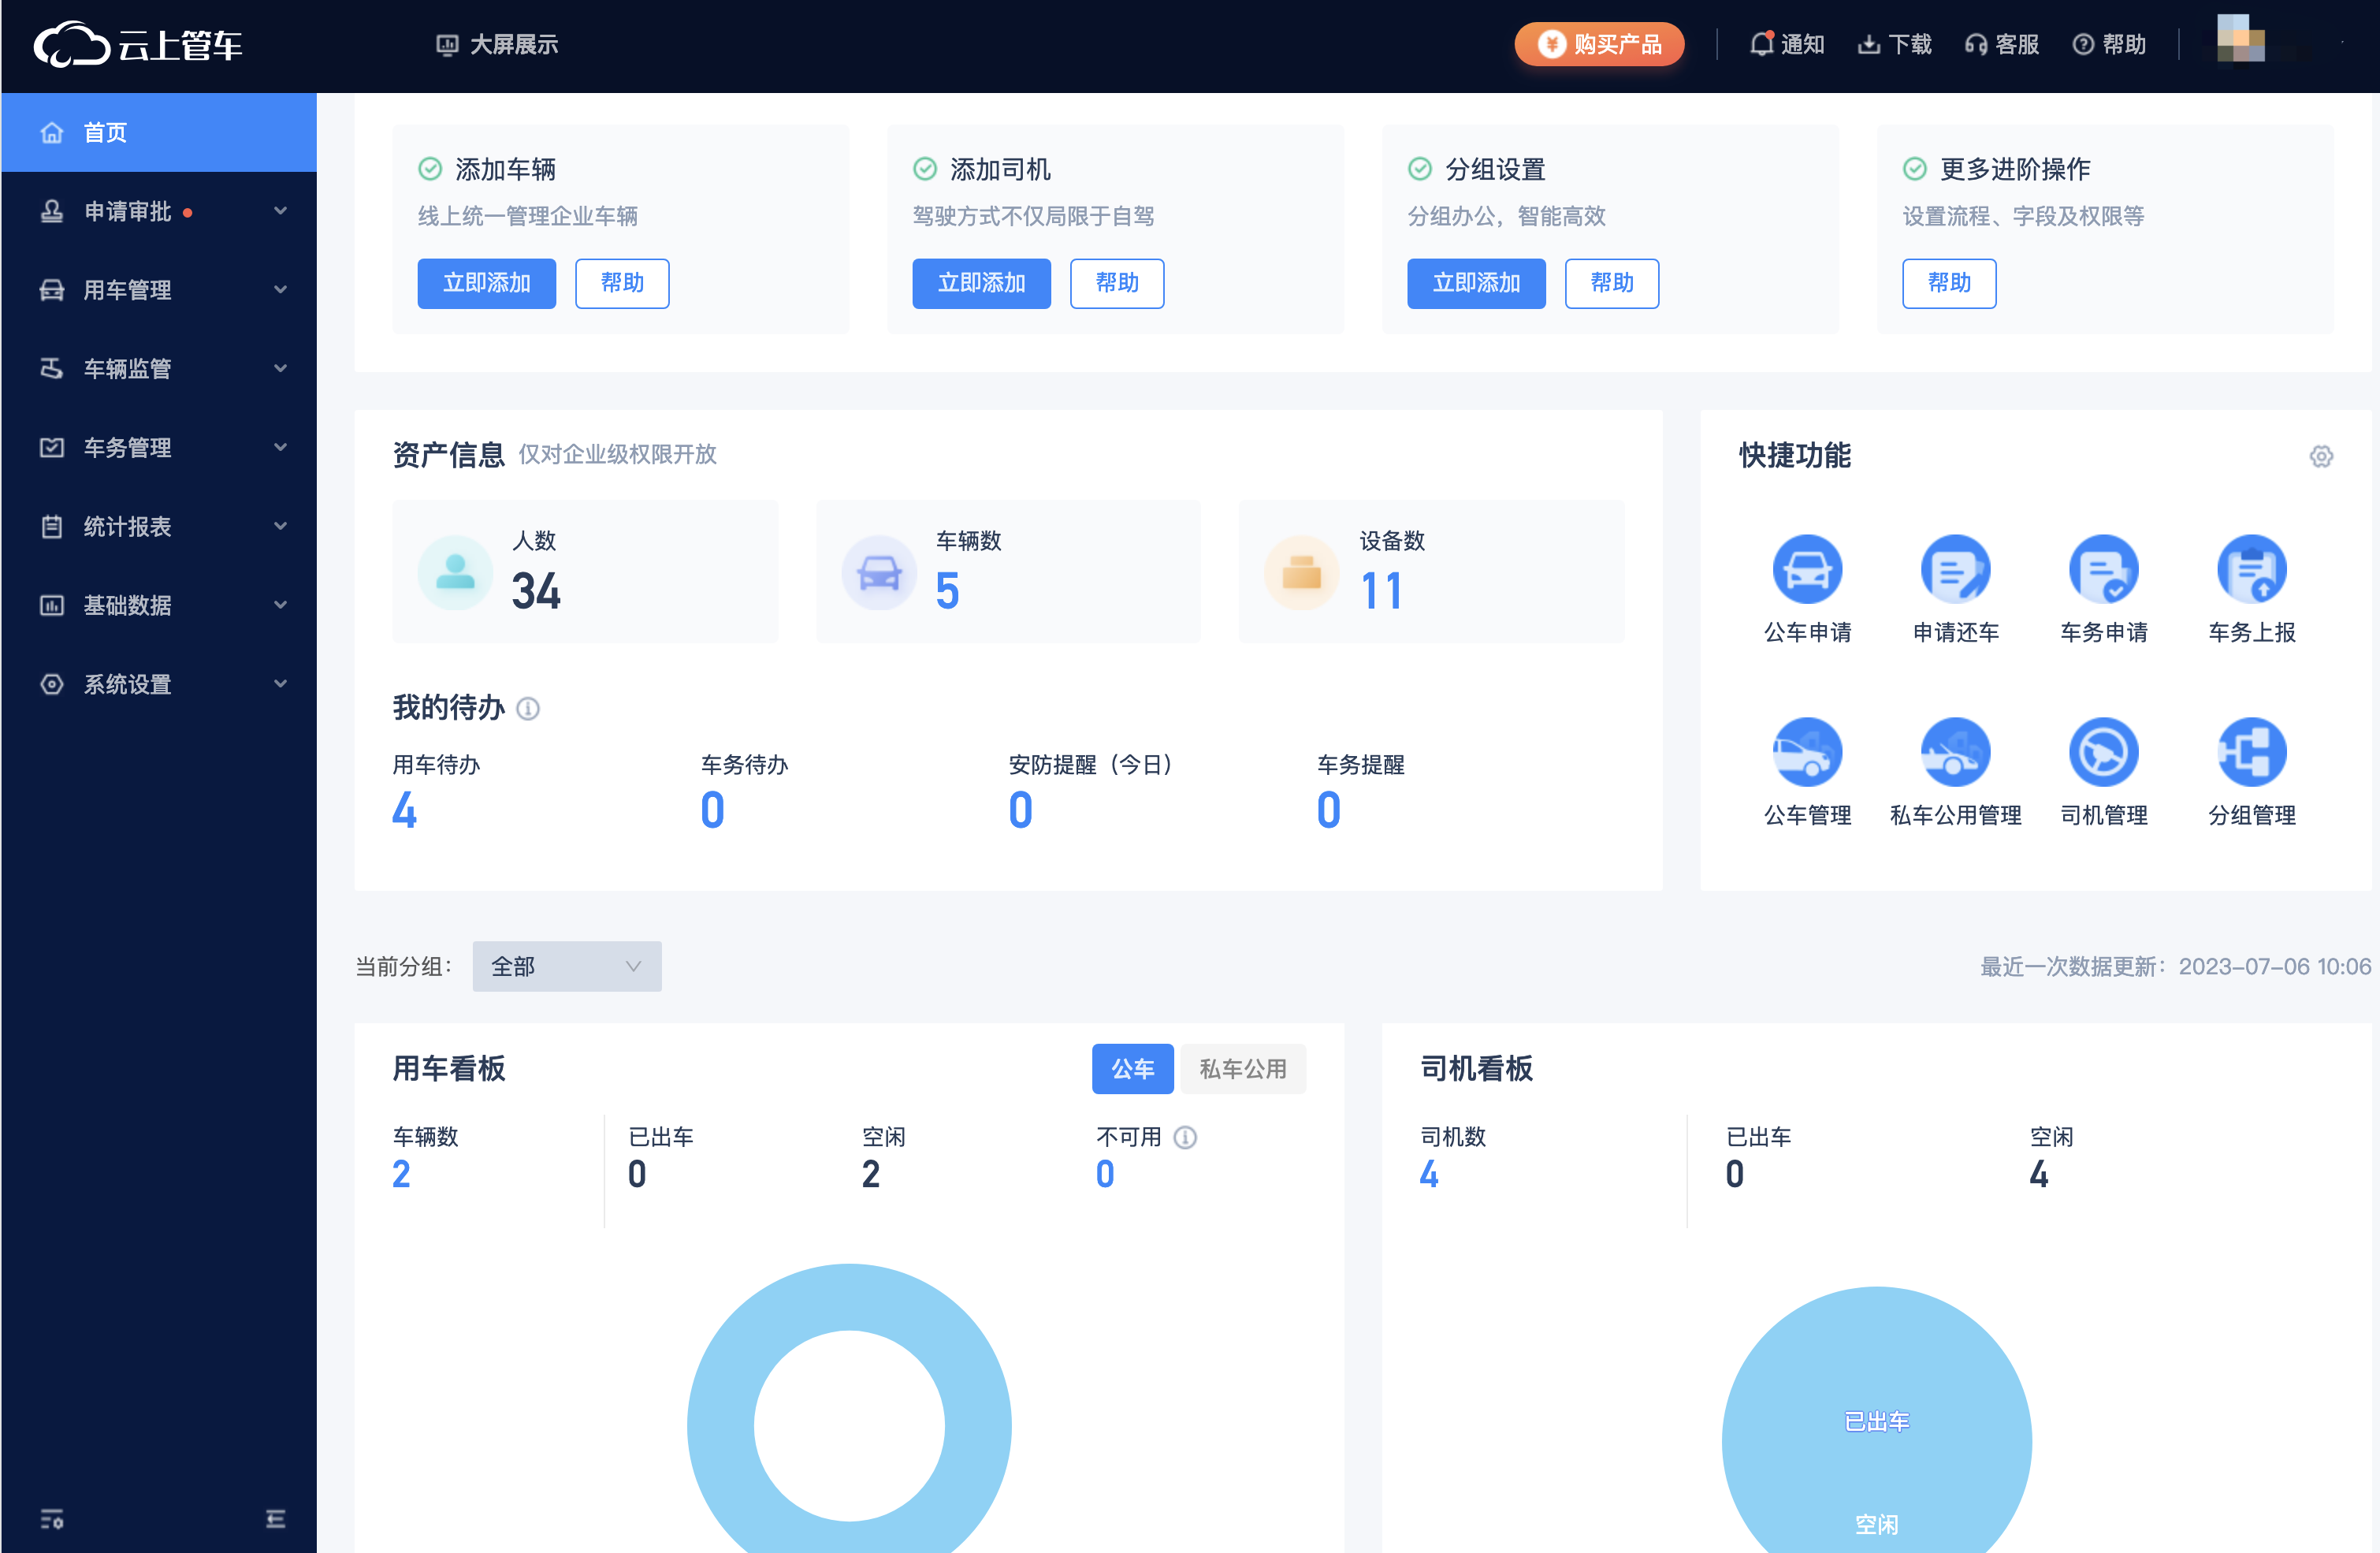The width and height of the screenshot is (2380, 1553).
Task: Open the 申请还车 quick function icon
Action: (x=1955, y=569)
